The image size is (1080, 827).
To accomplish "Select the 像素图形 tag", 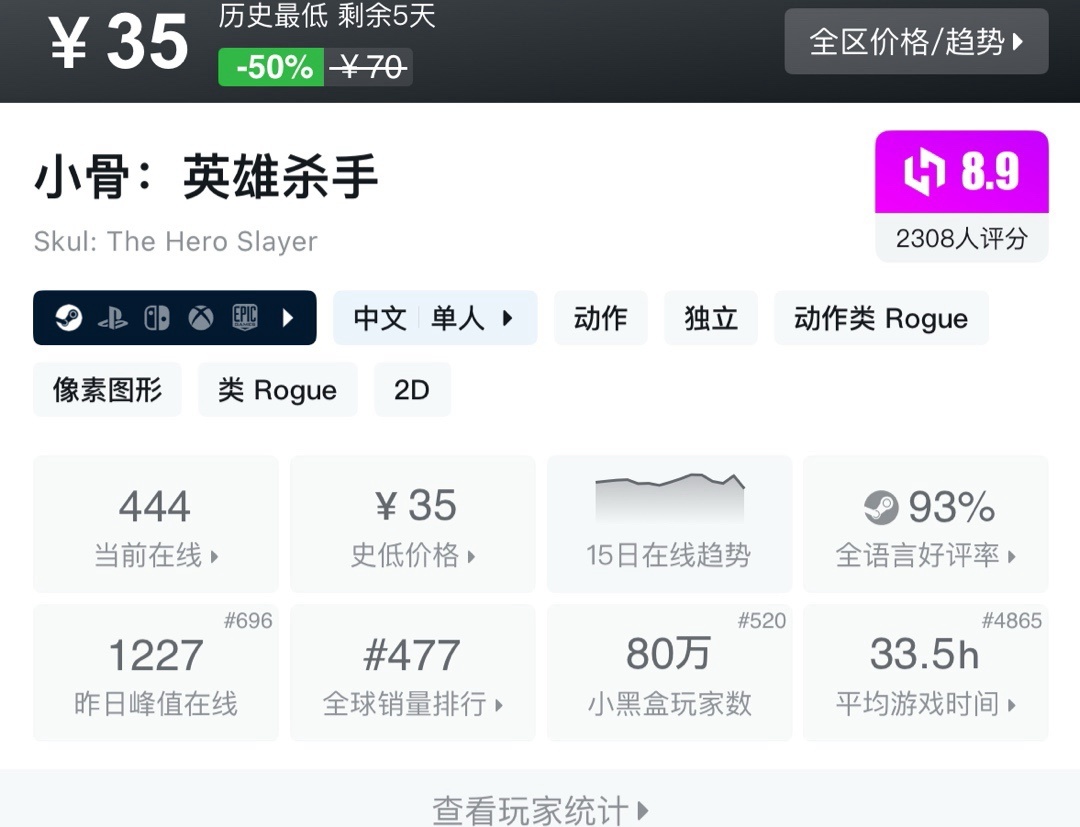I will (x=107, y=390).
